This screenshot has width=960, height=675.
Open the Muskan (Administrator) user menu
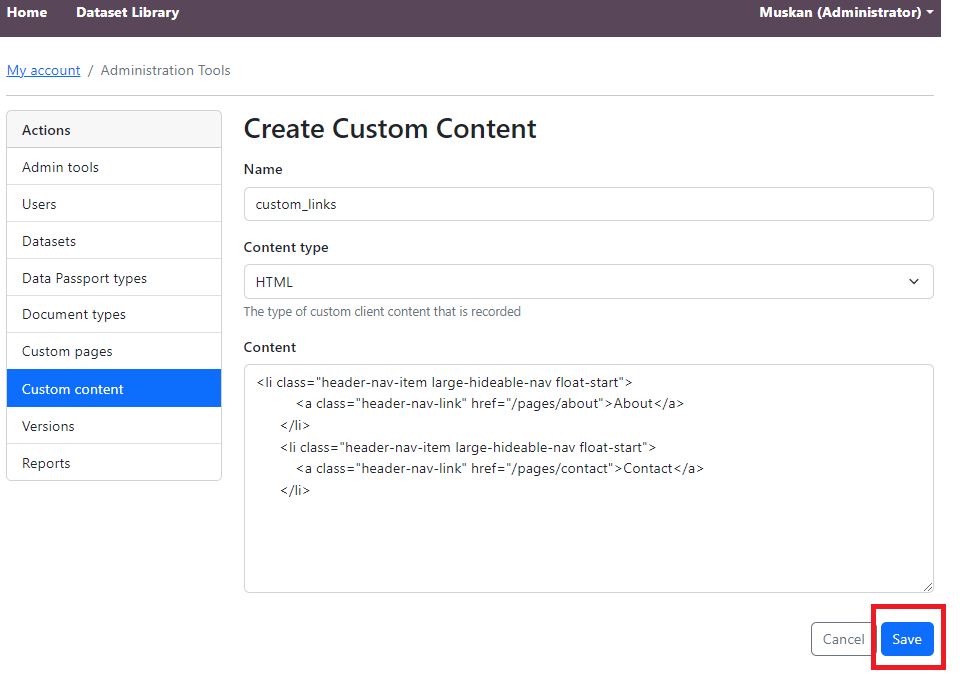tap(846, 13)
